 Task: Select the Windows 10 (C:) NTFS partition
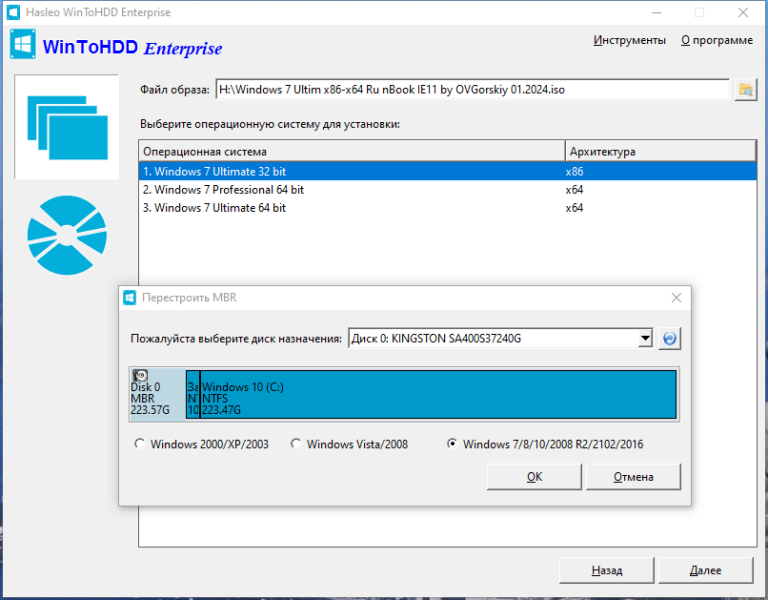(x=438, y=394)
